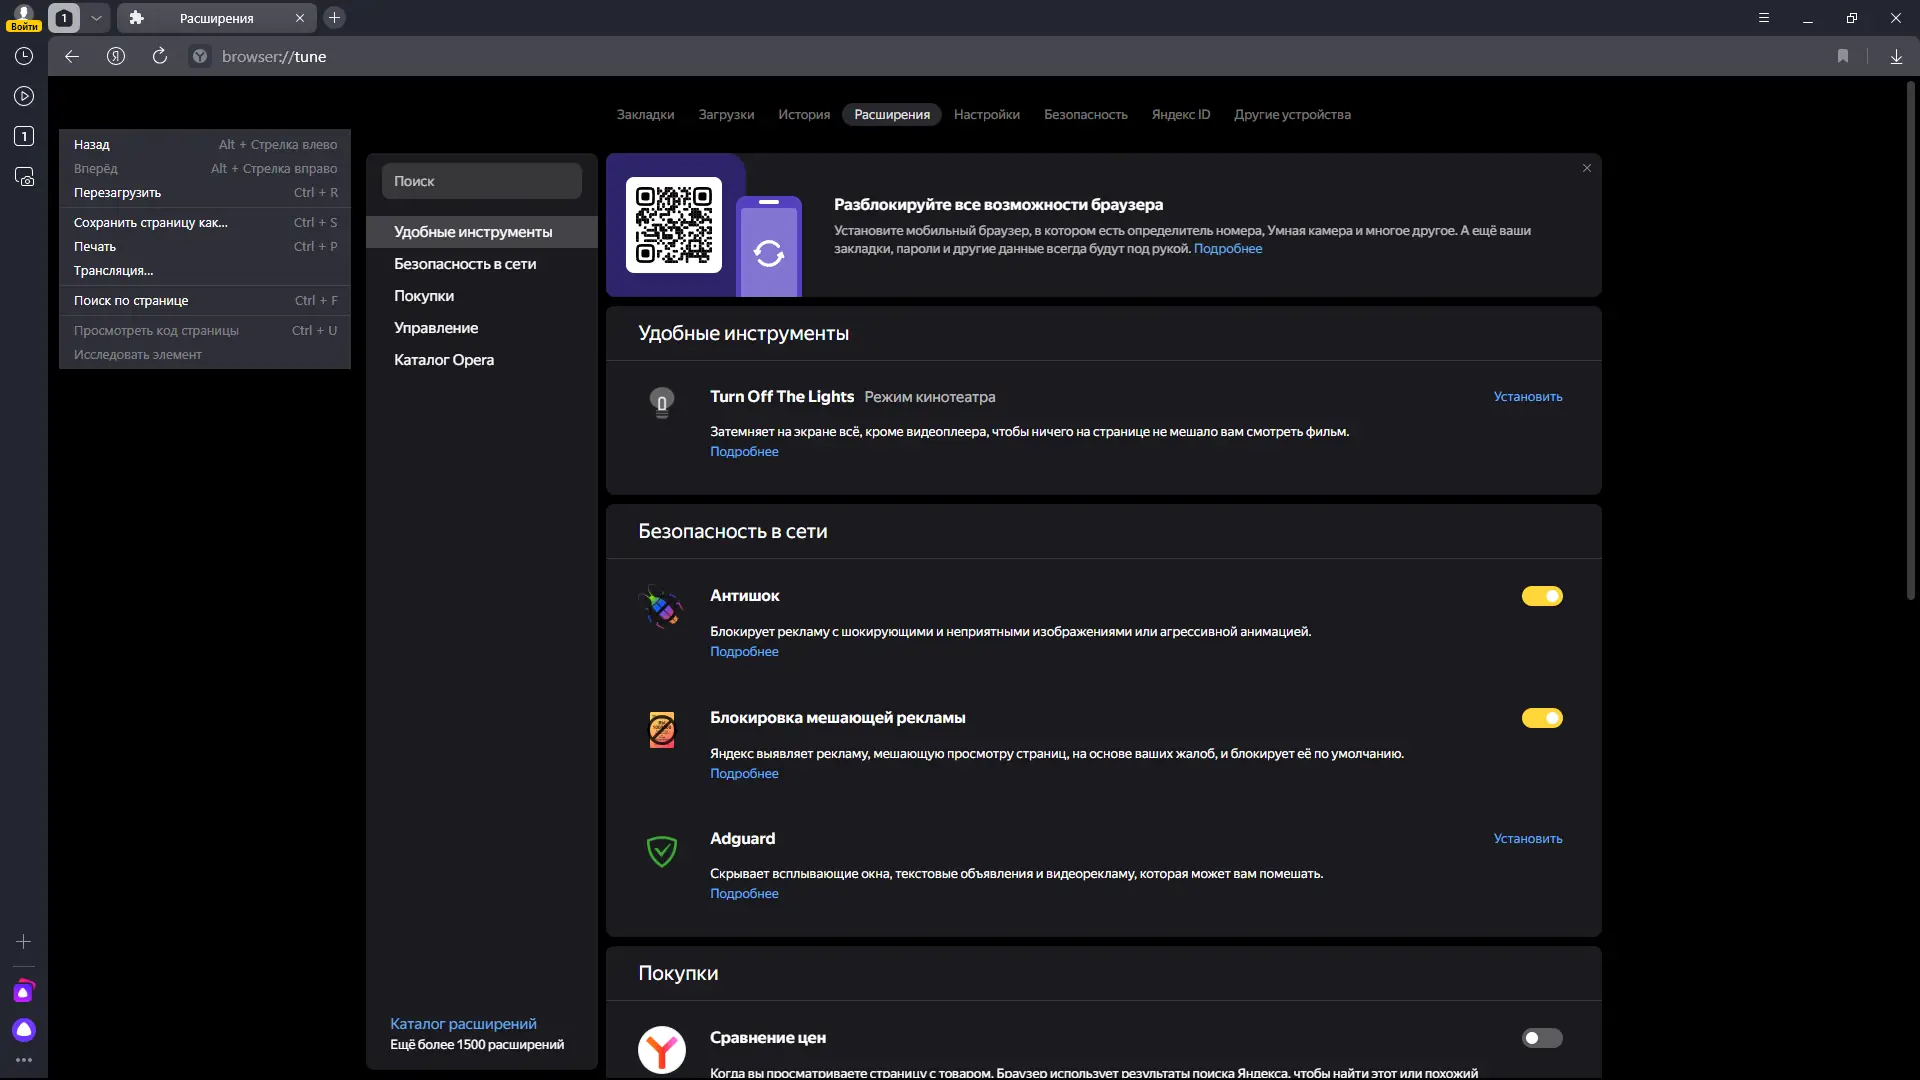Click the Yandex home button in toolbar

(x=116, y=57)
